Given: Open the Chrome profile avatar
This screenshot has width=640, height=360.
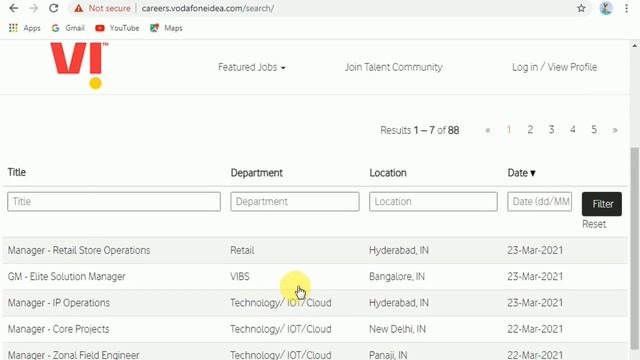Looking at the screenshot, I should click(x=606, y=8).
